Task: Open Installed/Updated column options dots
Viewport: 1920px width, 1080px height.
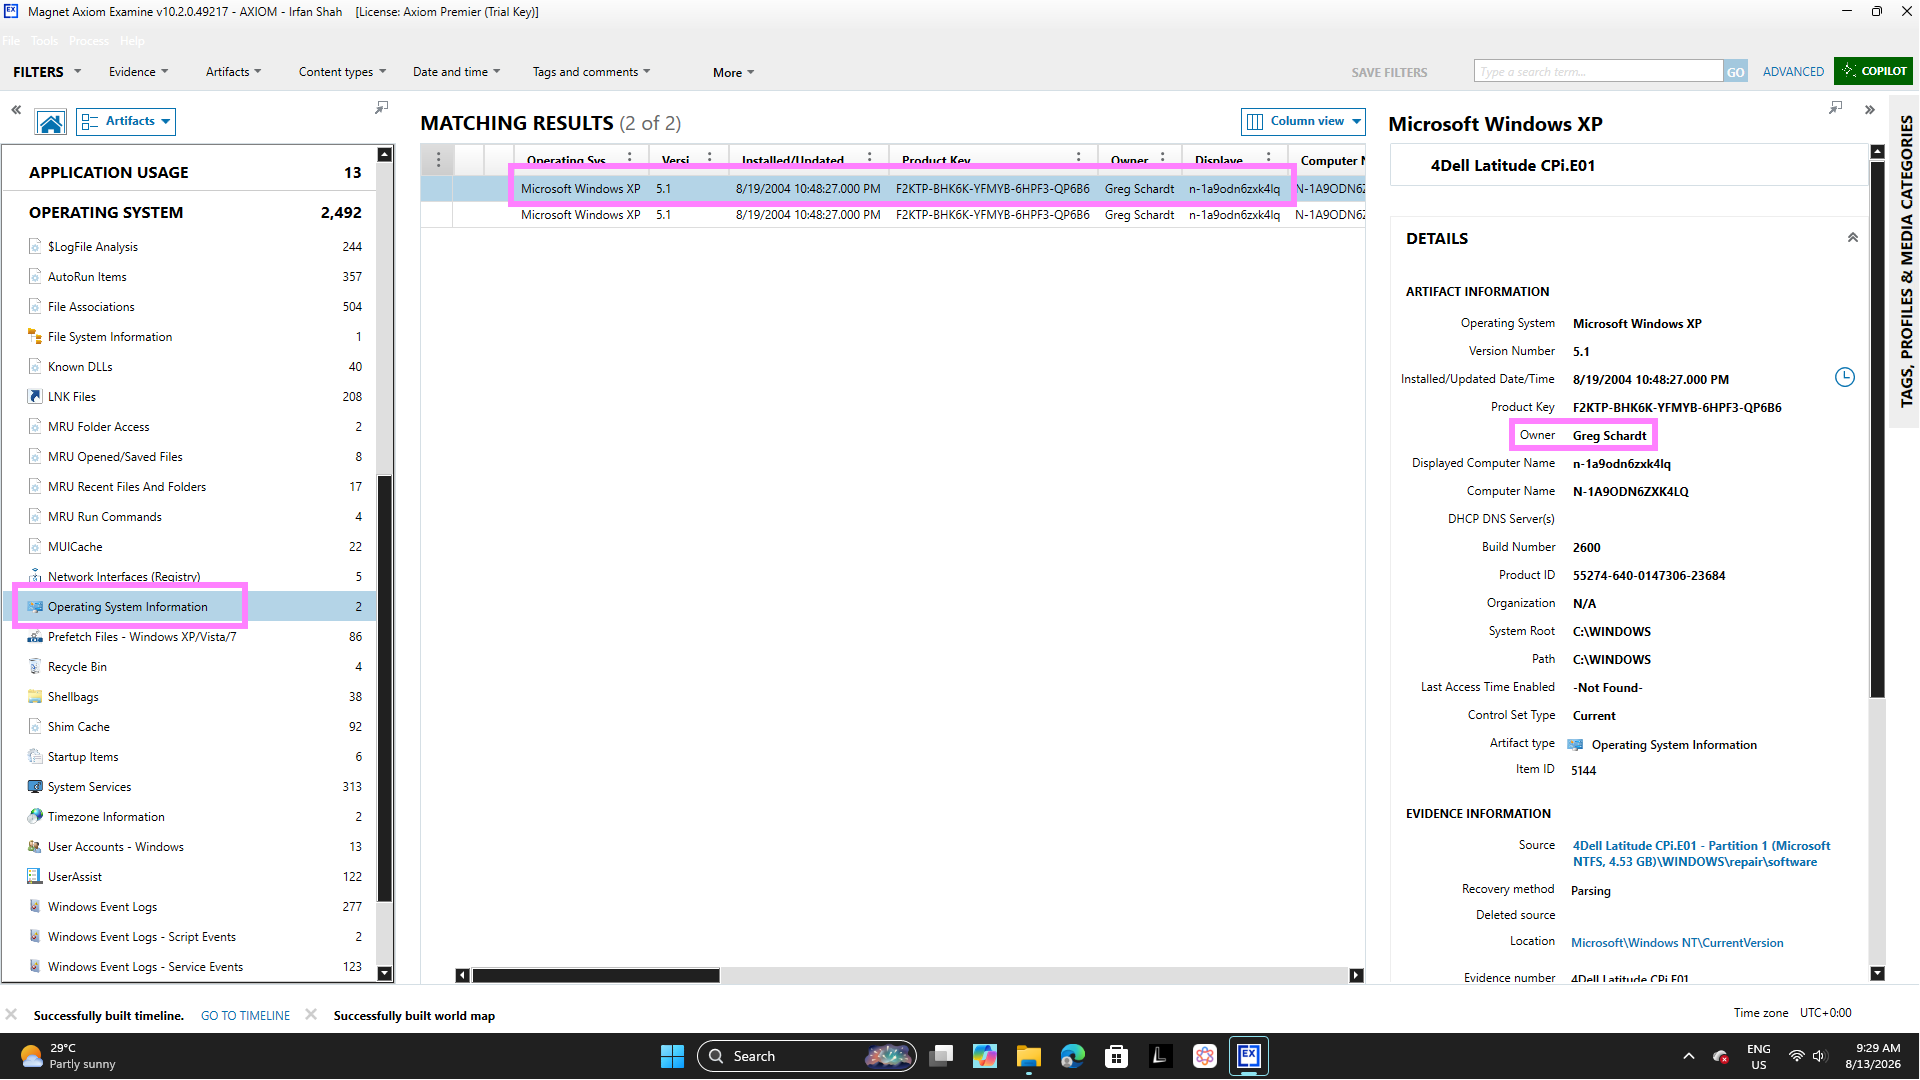Action: tap(870, 158)
